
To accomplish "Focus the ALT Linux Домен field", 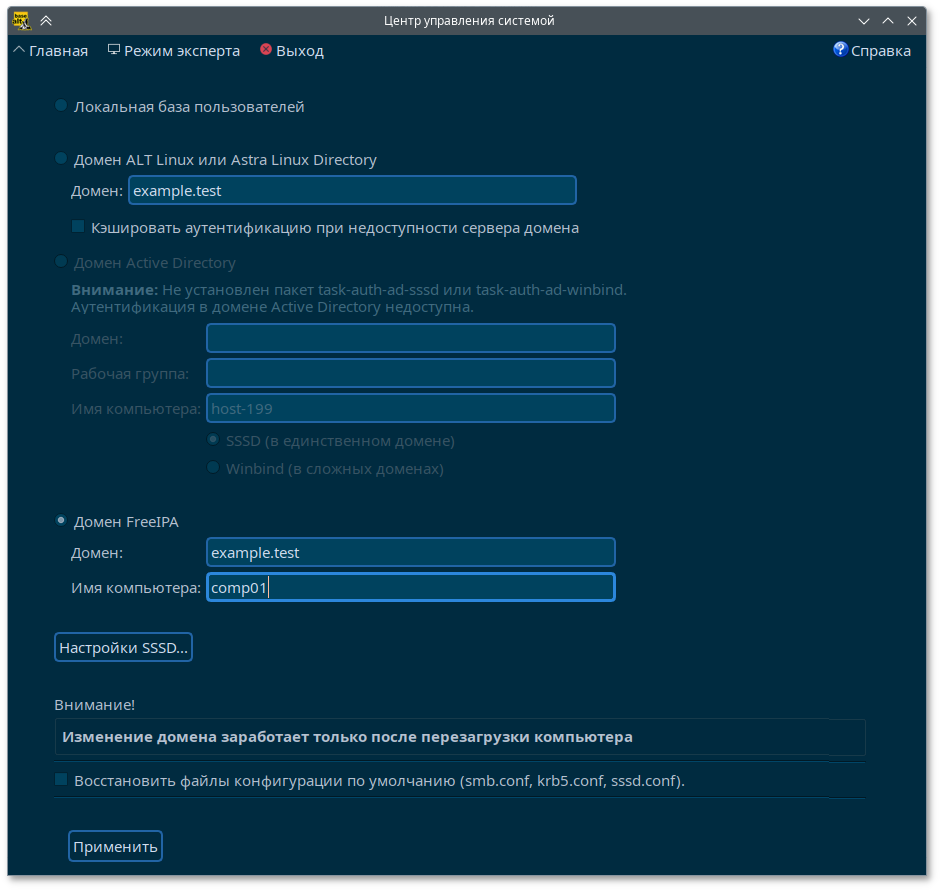I will (352, 190).
